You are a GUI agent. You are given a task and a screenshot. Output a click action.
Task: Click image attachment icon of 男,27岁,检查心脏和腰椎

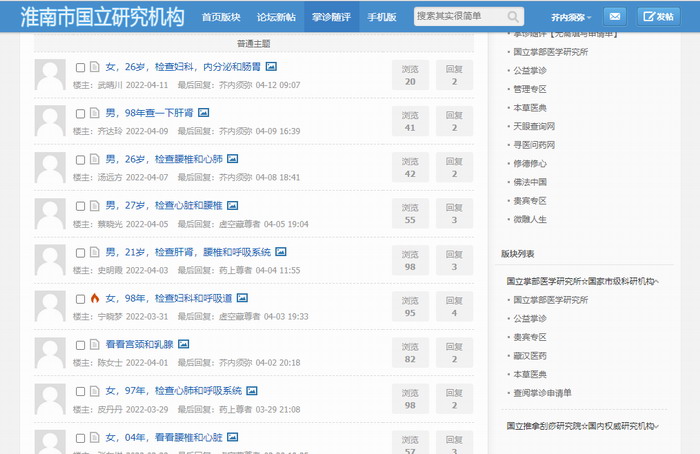232,205
